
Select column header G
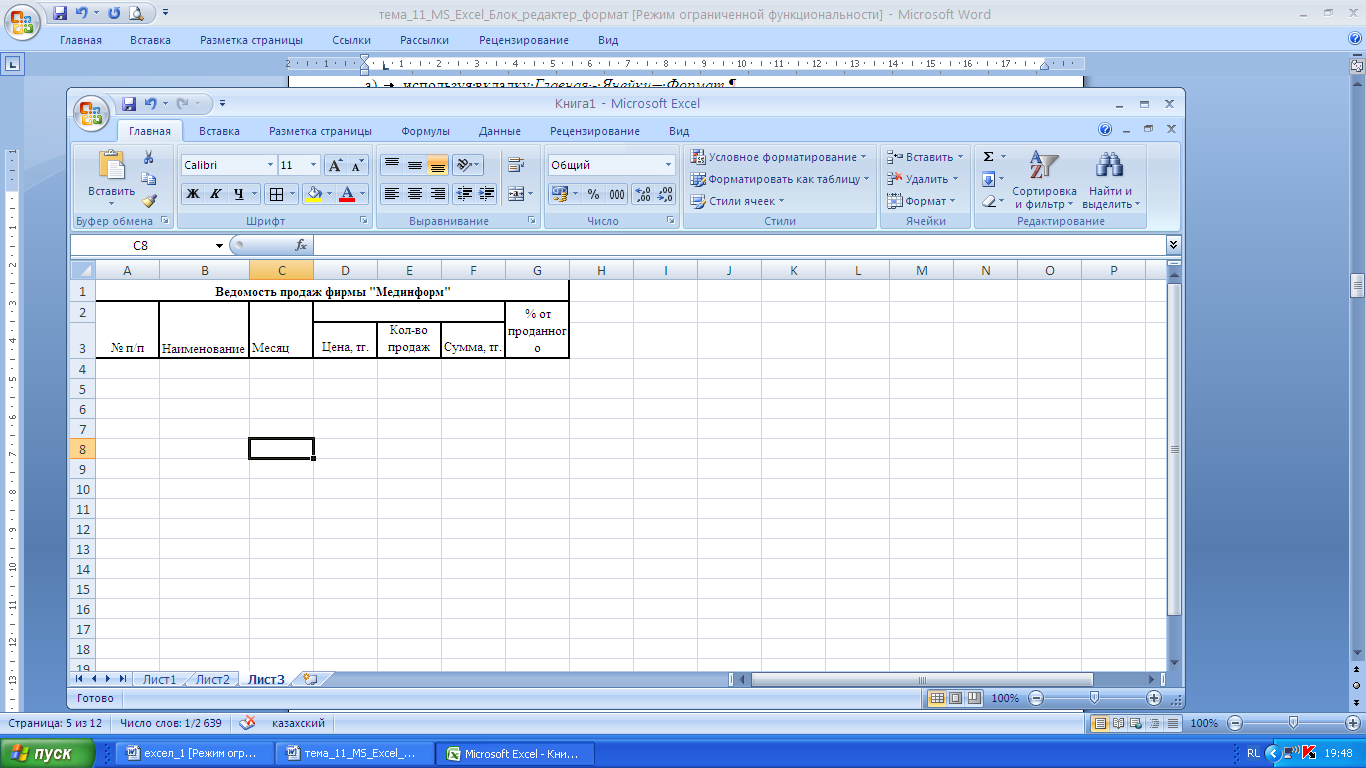click(537, 270)
